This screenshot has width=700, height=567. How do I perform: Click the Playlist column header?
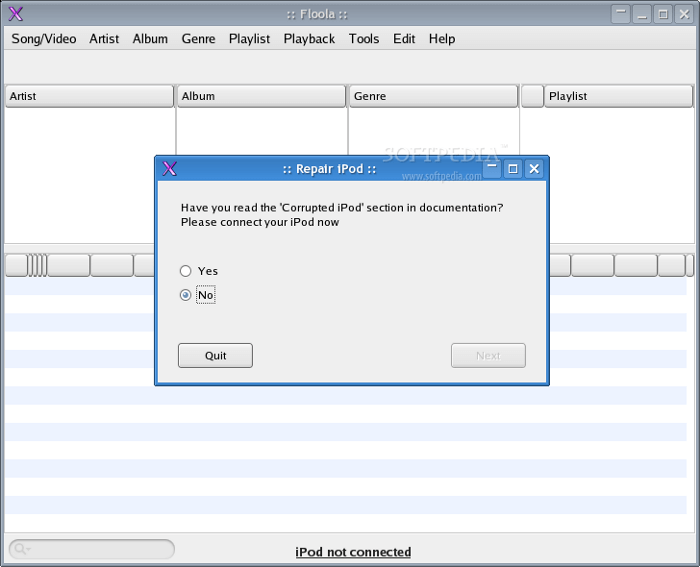tap(619, 96)
